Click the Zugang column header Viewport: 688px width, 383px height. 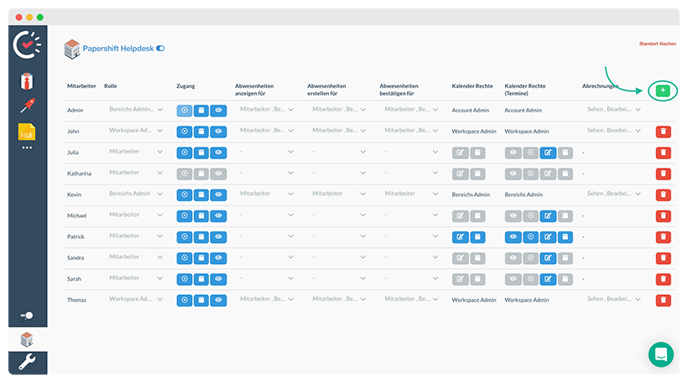(186, 86)
